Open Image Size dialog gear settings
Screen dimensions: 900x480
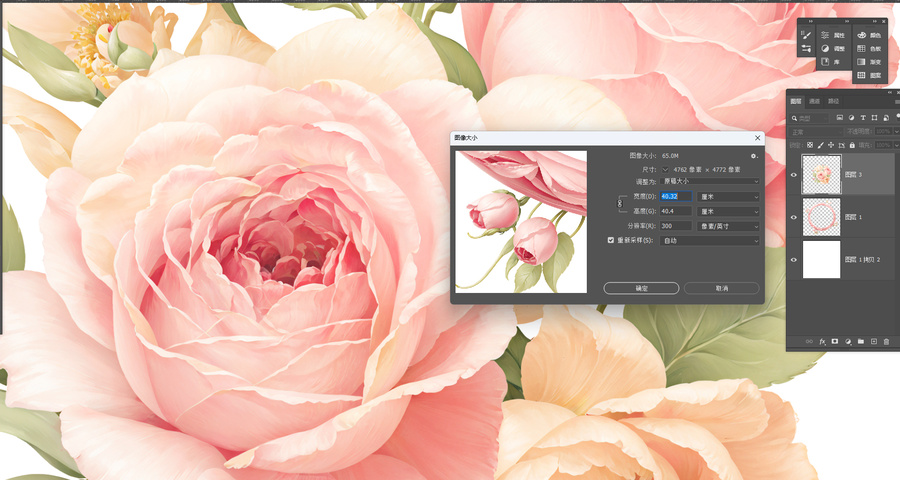[754, 156]
